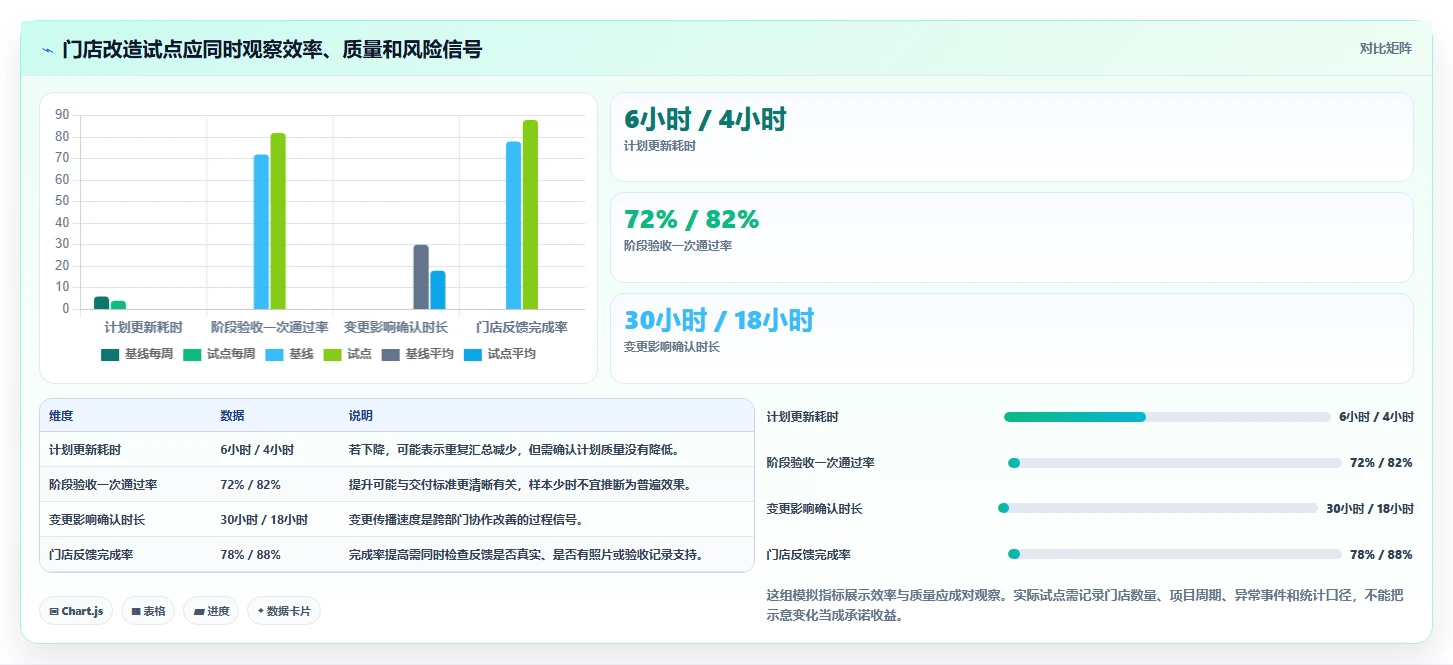Viewport: 1453px width, 665px height.
Task: Toggle the 试点平均 legend swatch
Action: pyautogui.click(x=472, y=354)
